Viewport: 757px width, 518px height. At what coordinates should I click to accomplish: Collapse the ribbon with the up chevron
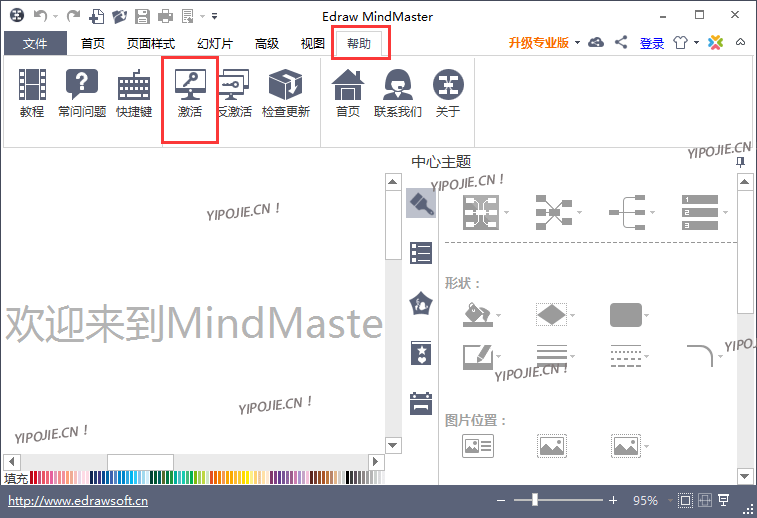point(740,42)
